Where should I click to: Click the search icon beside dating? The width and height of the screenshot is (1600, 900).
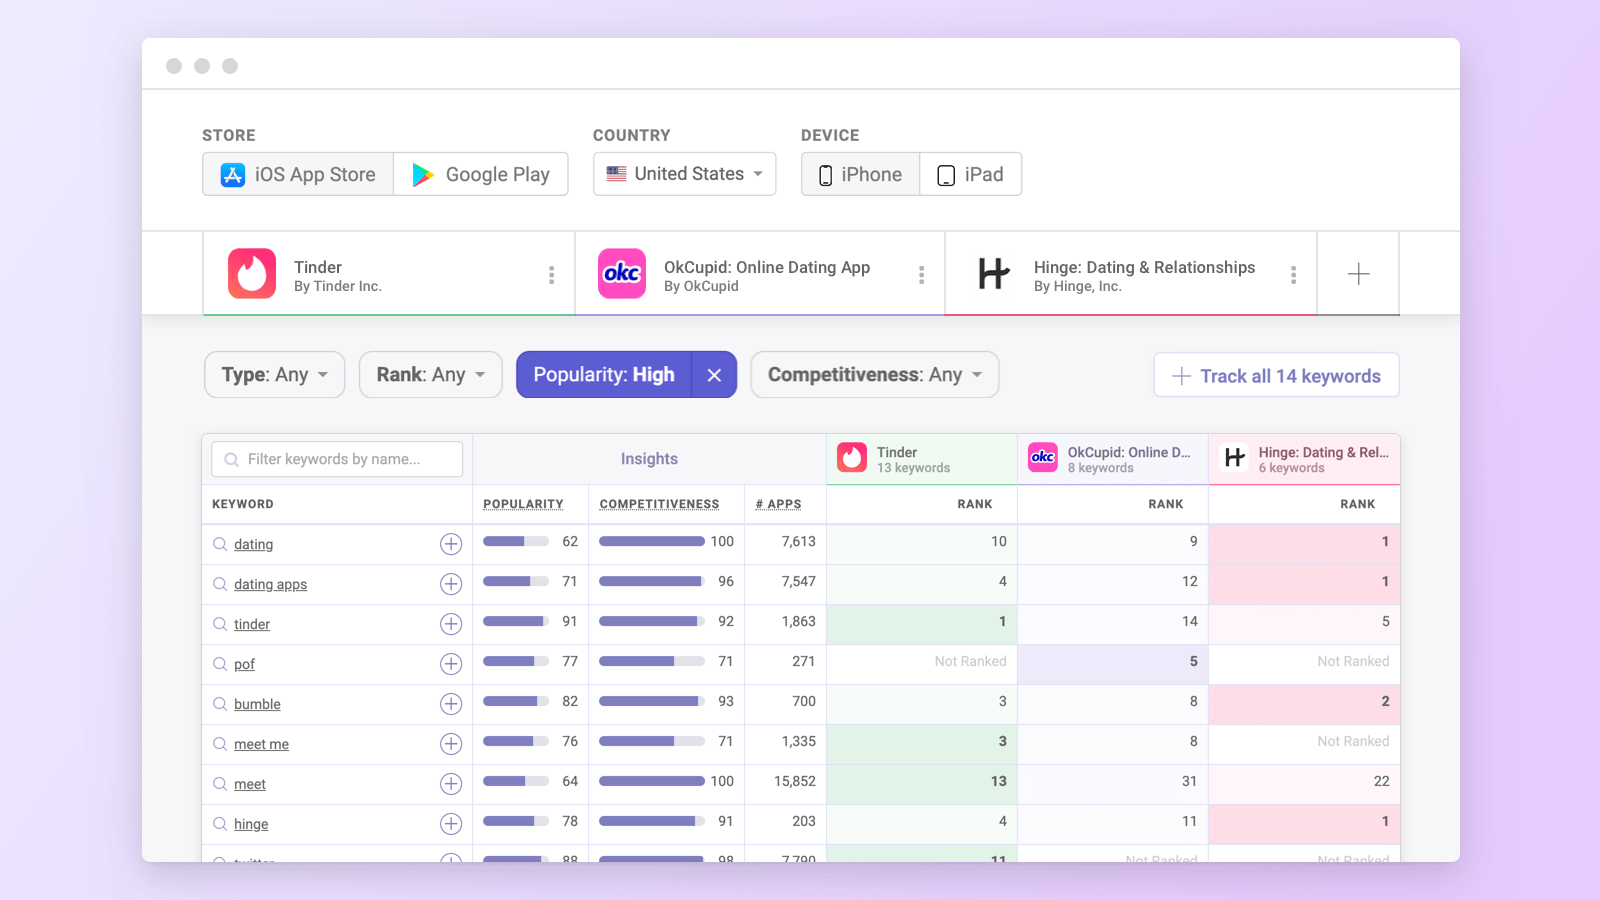(x=220, y=544)
